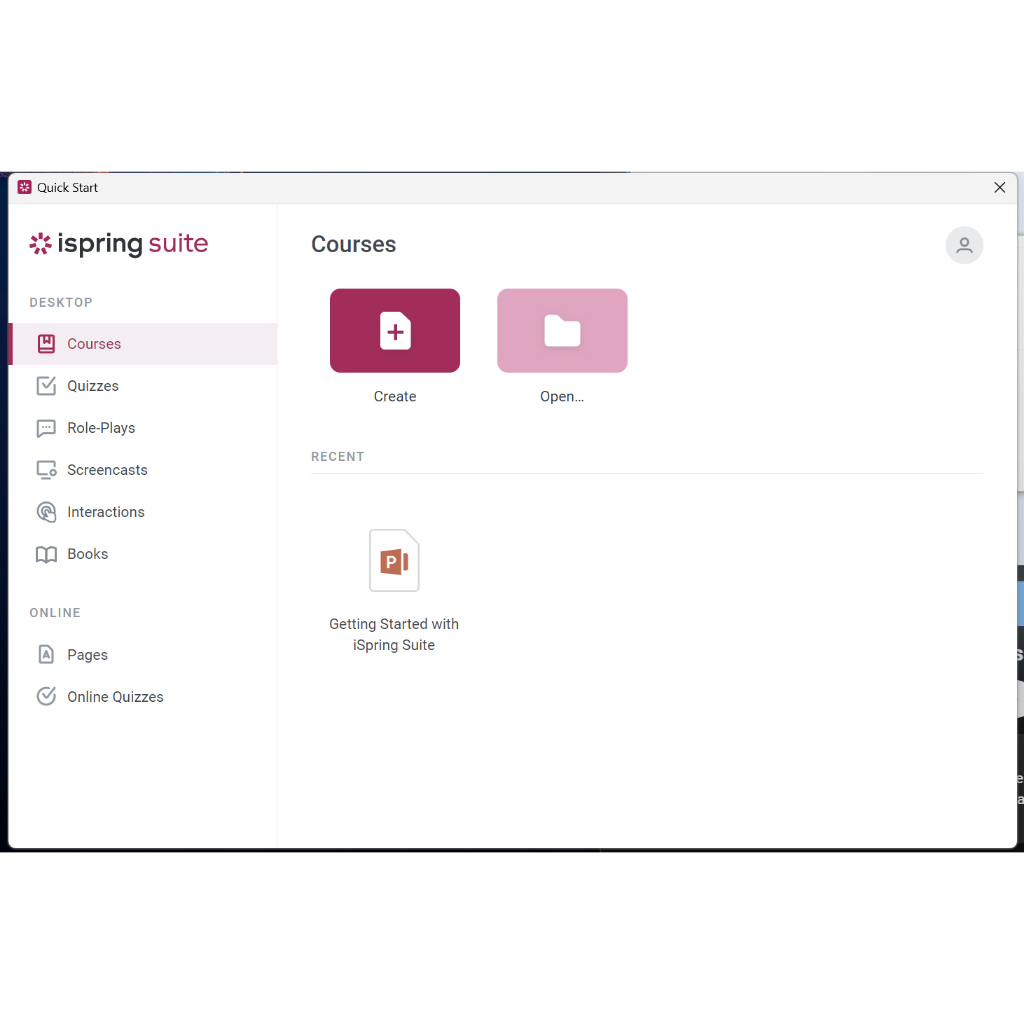Close the Quick Start window
This screenshot has height=1024, width=1024.
999,187
